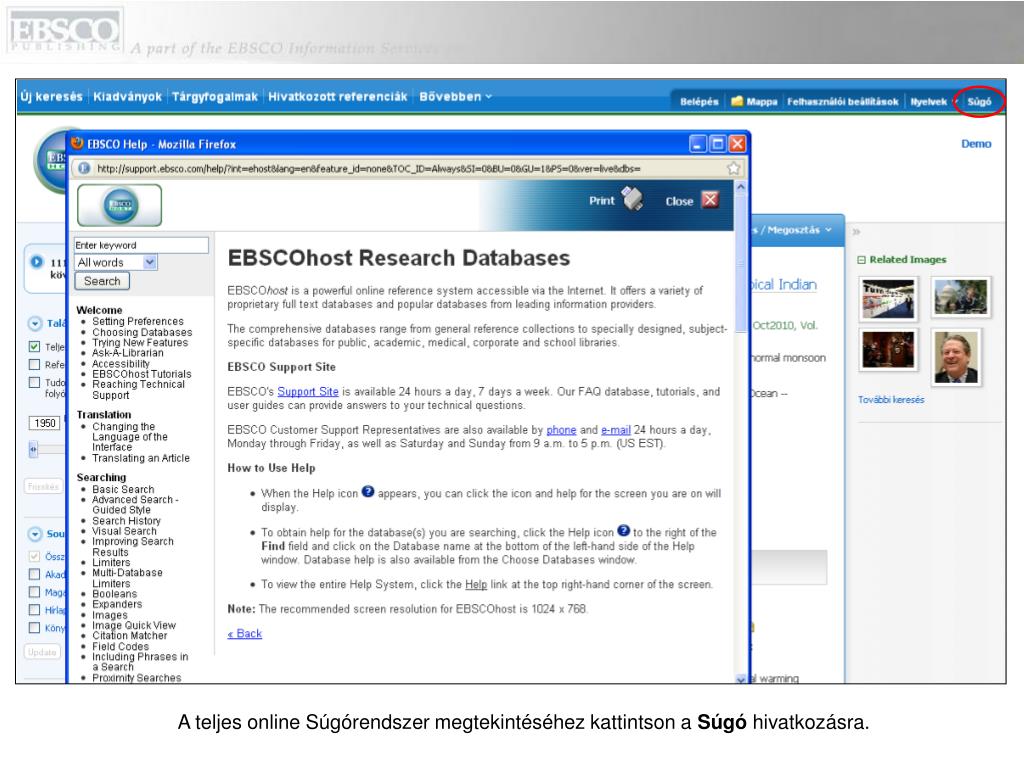The height and width of the screenshot is (768, 1024).
Task: Open Citation Matcher help topic
Action: (x=129, y=635)
